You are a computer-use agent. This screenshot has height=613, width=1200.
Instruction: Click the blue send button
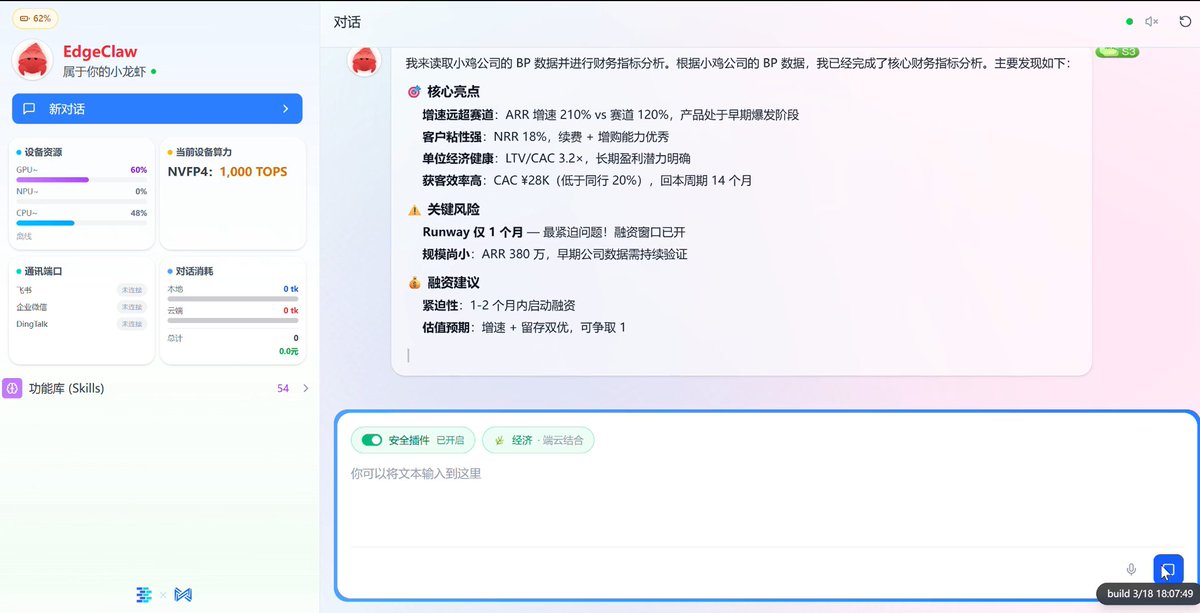[1168, 569]
